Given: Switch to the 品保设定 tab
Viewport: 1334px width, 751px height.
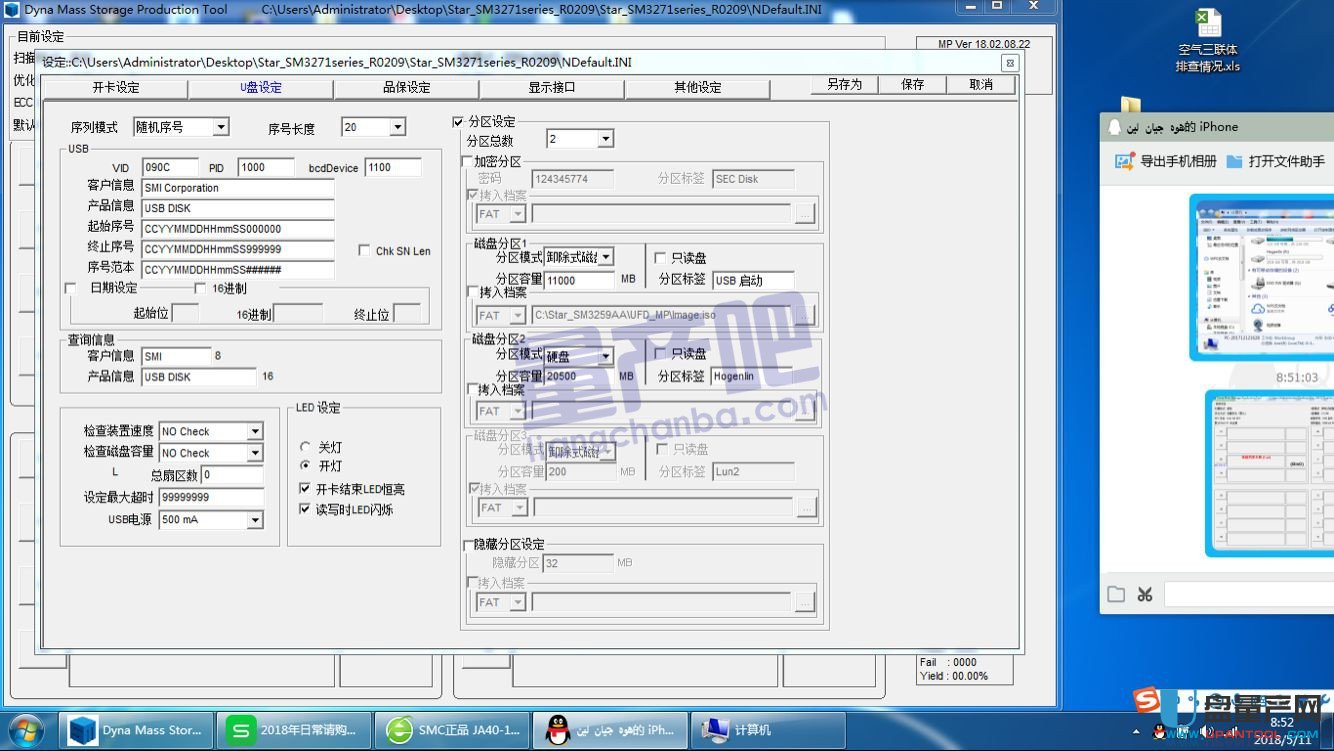Looking at the screenshot, I should click(x=404, y=88).
